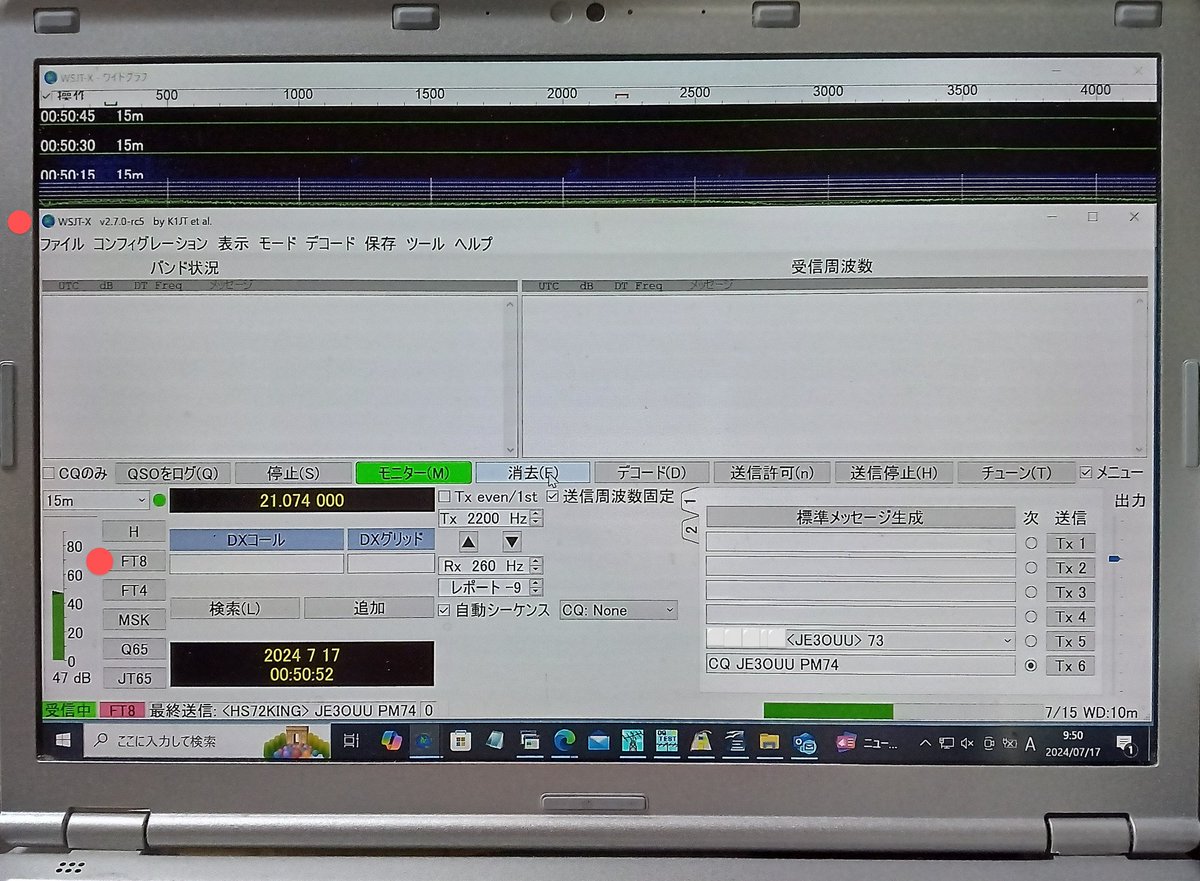Send message with the Tx 6 button
The height and width of the screenshot is (881, 1200).
[x=1070, y=665]
